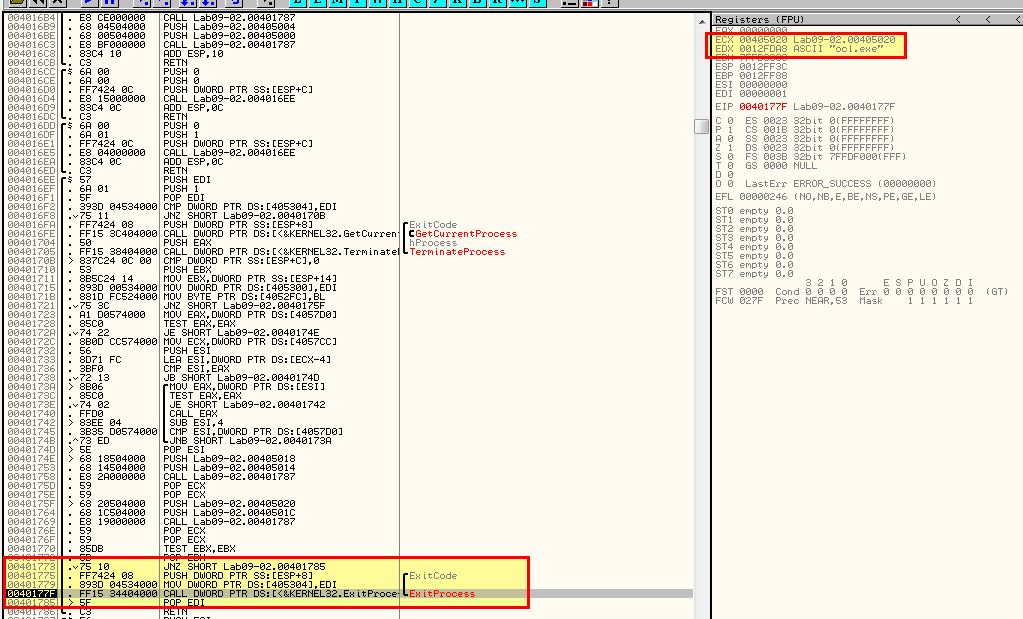The width and height of the screenshot is (1023, 619).
Task: Select instruction PUSH Lab09-02.00405020
Action: (x=229, y=504)
